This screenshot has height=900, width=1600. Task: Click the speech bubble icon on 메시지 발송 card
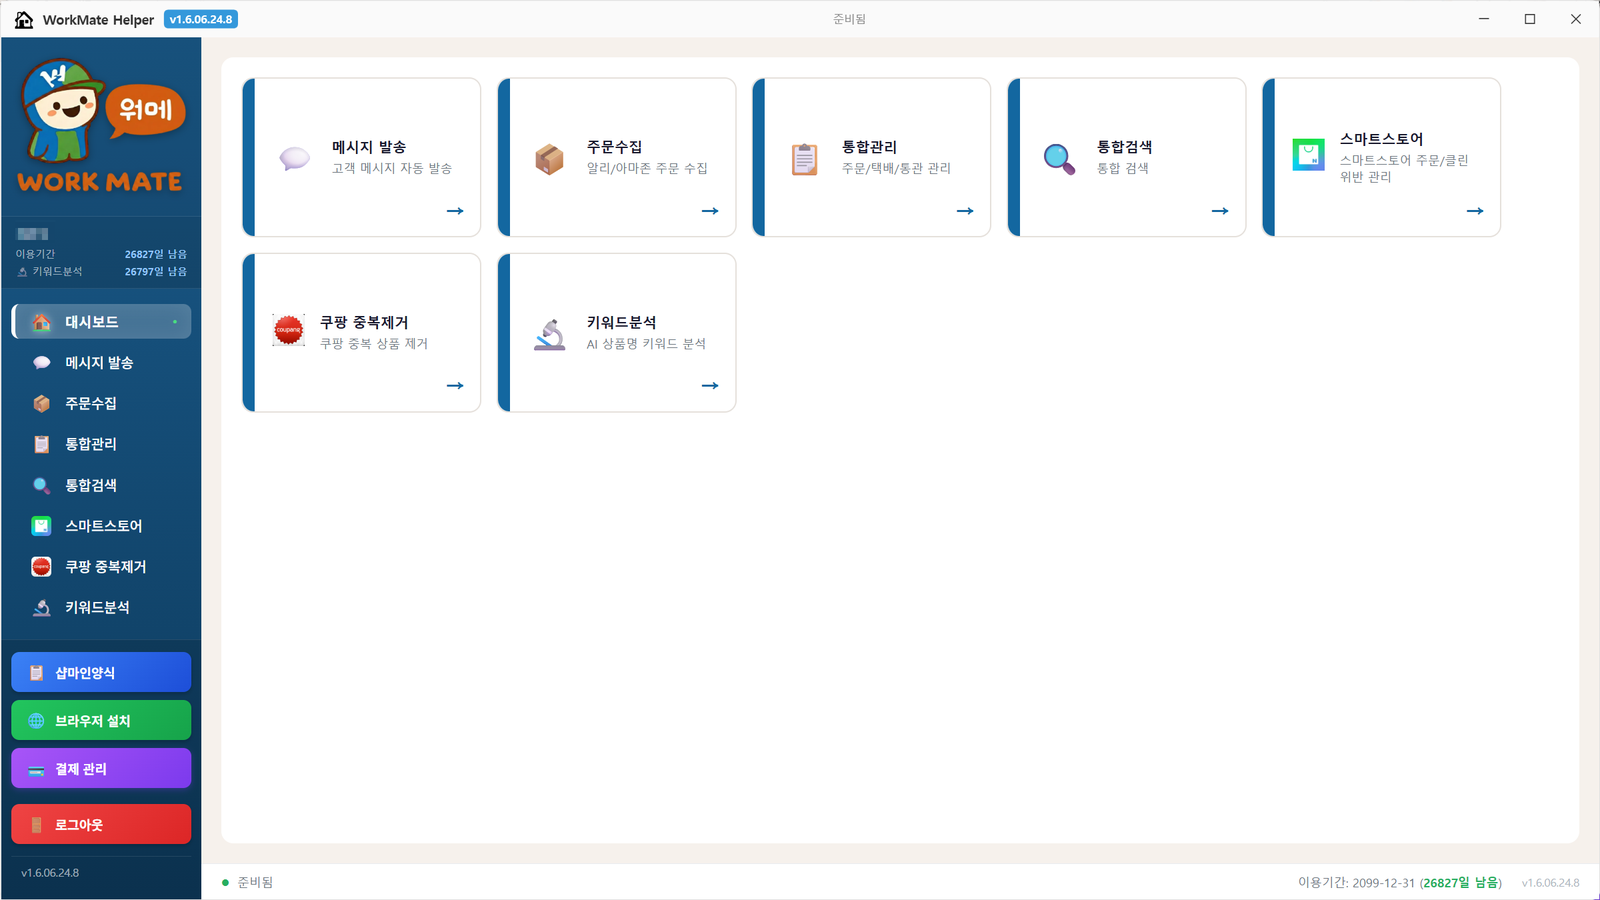(x=294, y=158)
